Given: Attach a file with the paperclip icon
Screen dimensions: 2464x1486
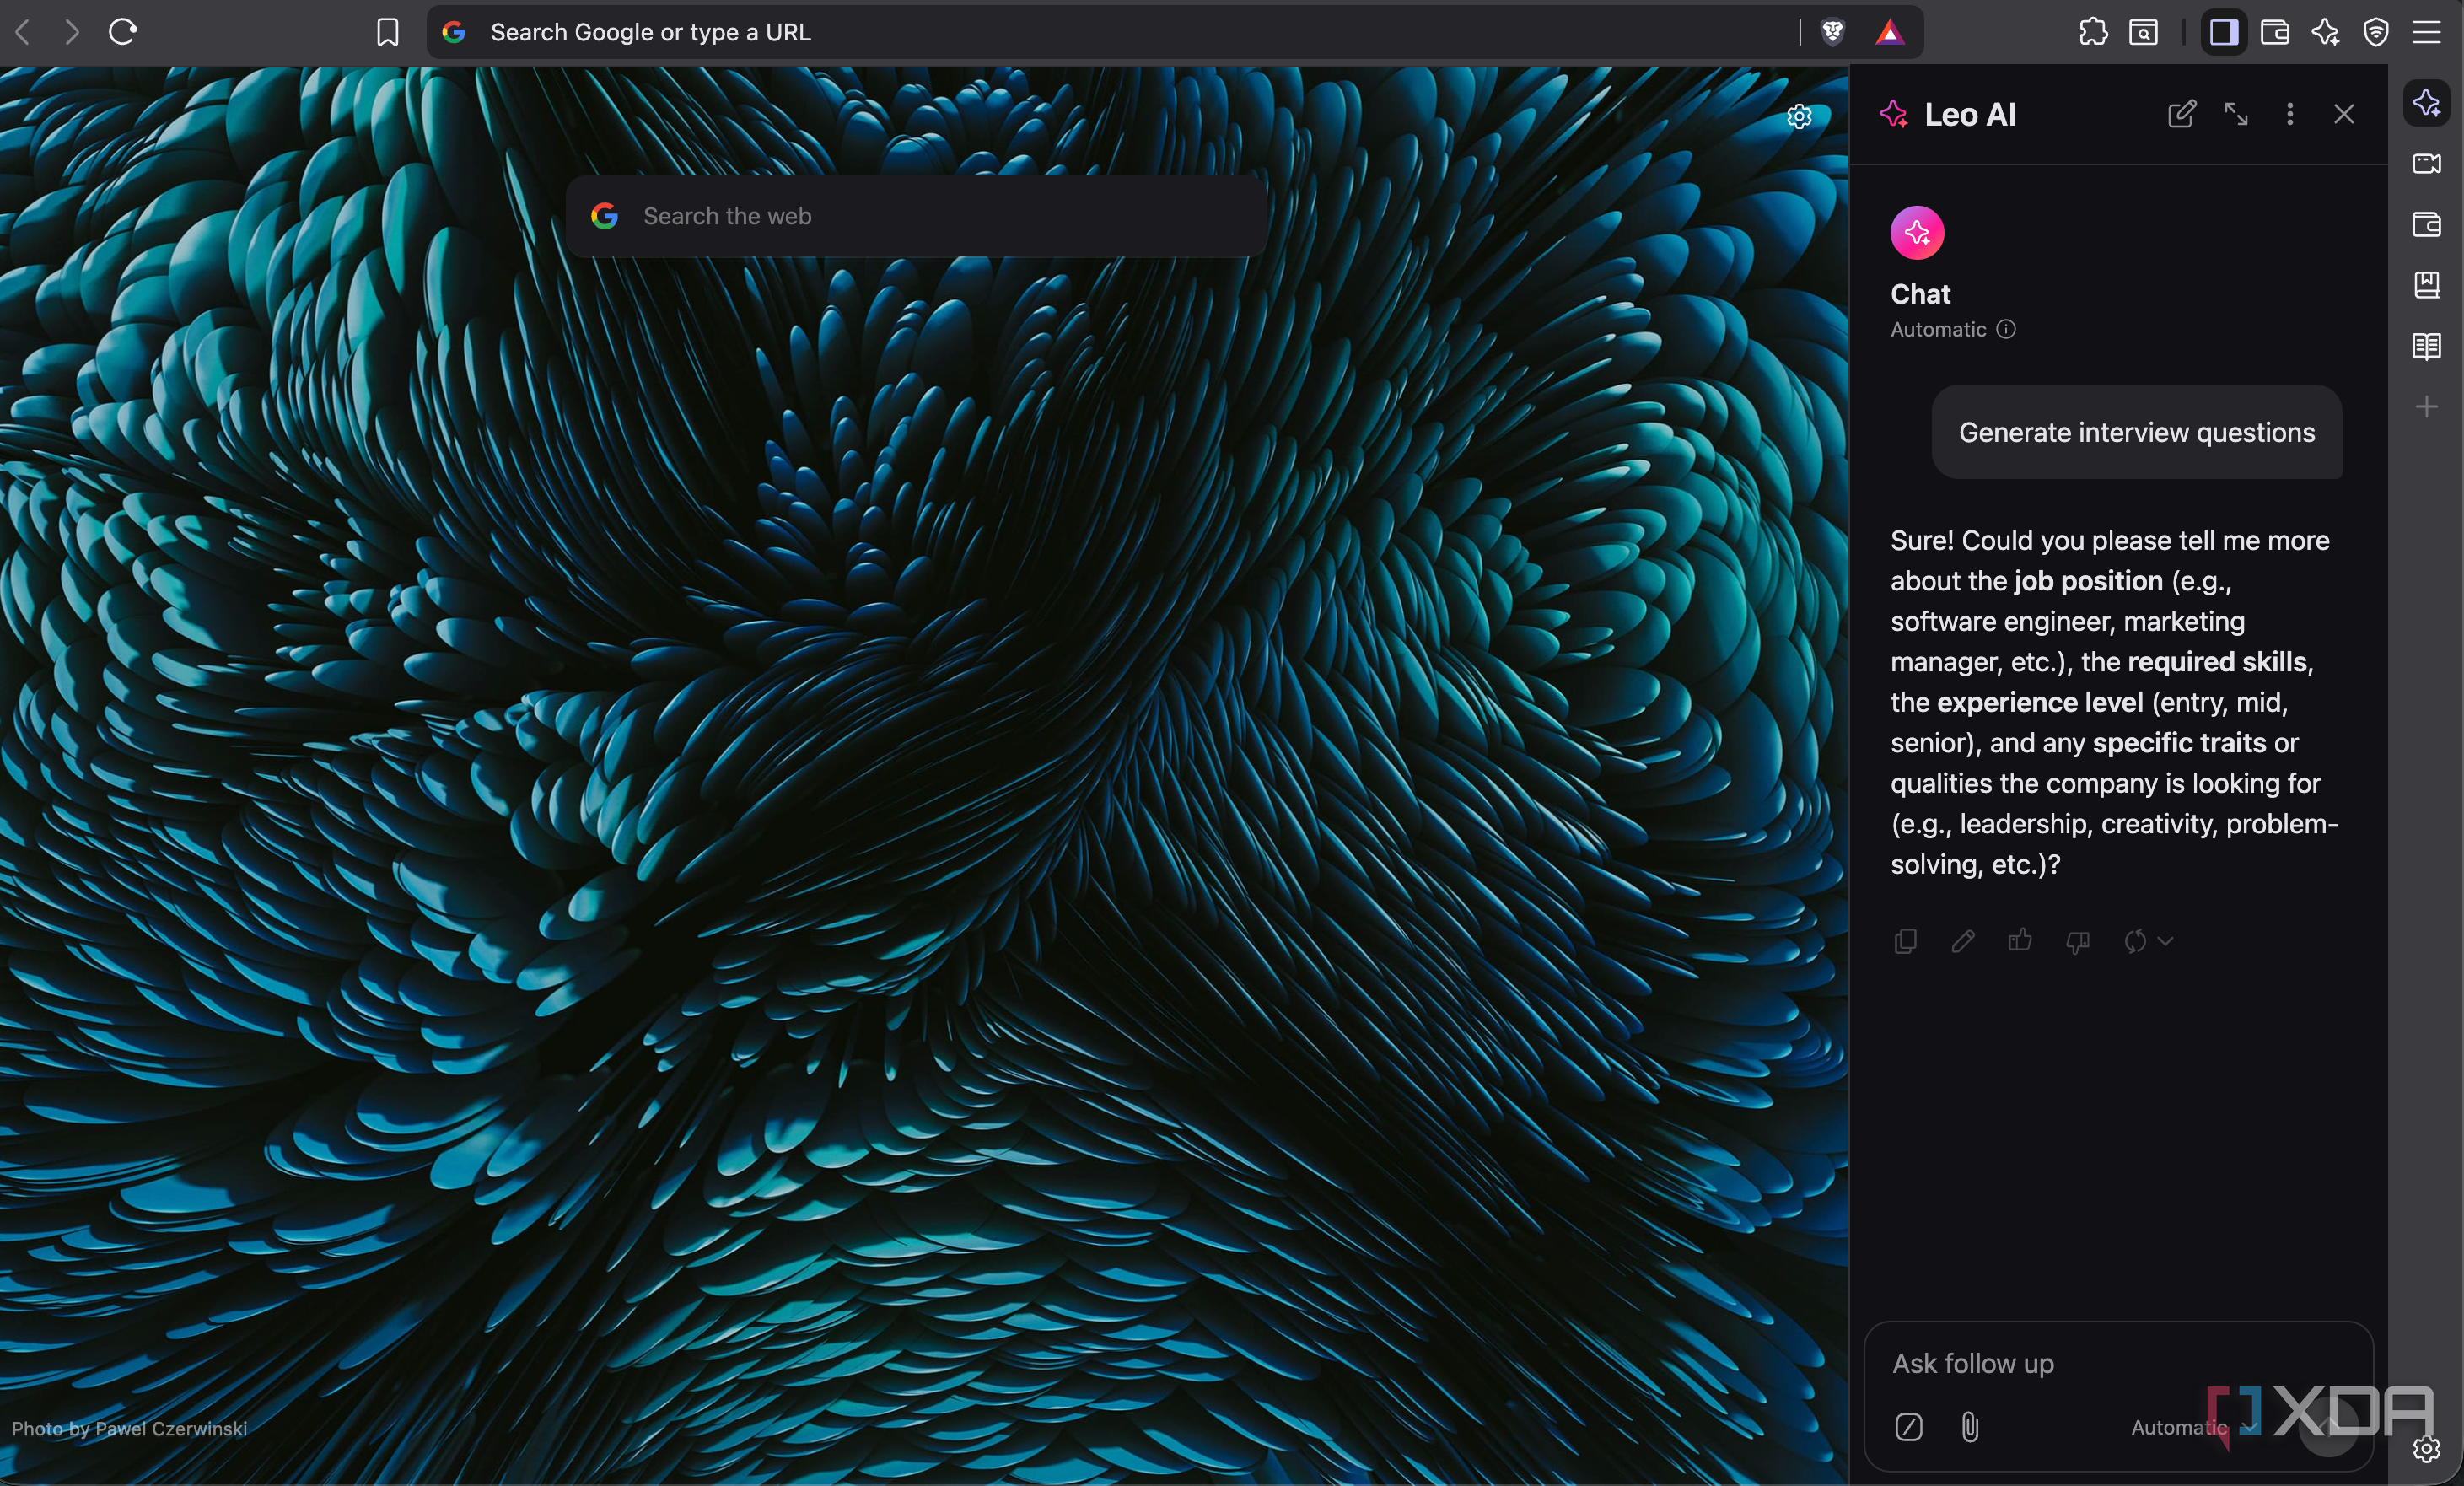Looking at the screenshot, I should [x=1970, y=1427].
